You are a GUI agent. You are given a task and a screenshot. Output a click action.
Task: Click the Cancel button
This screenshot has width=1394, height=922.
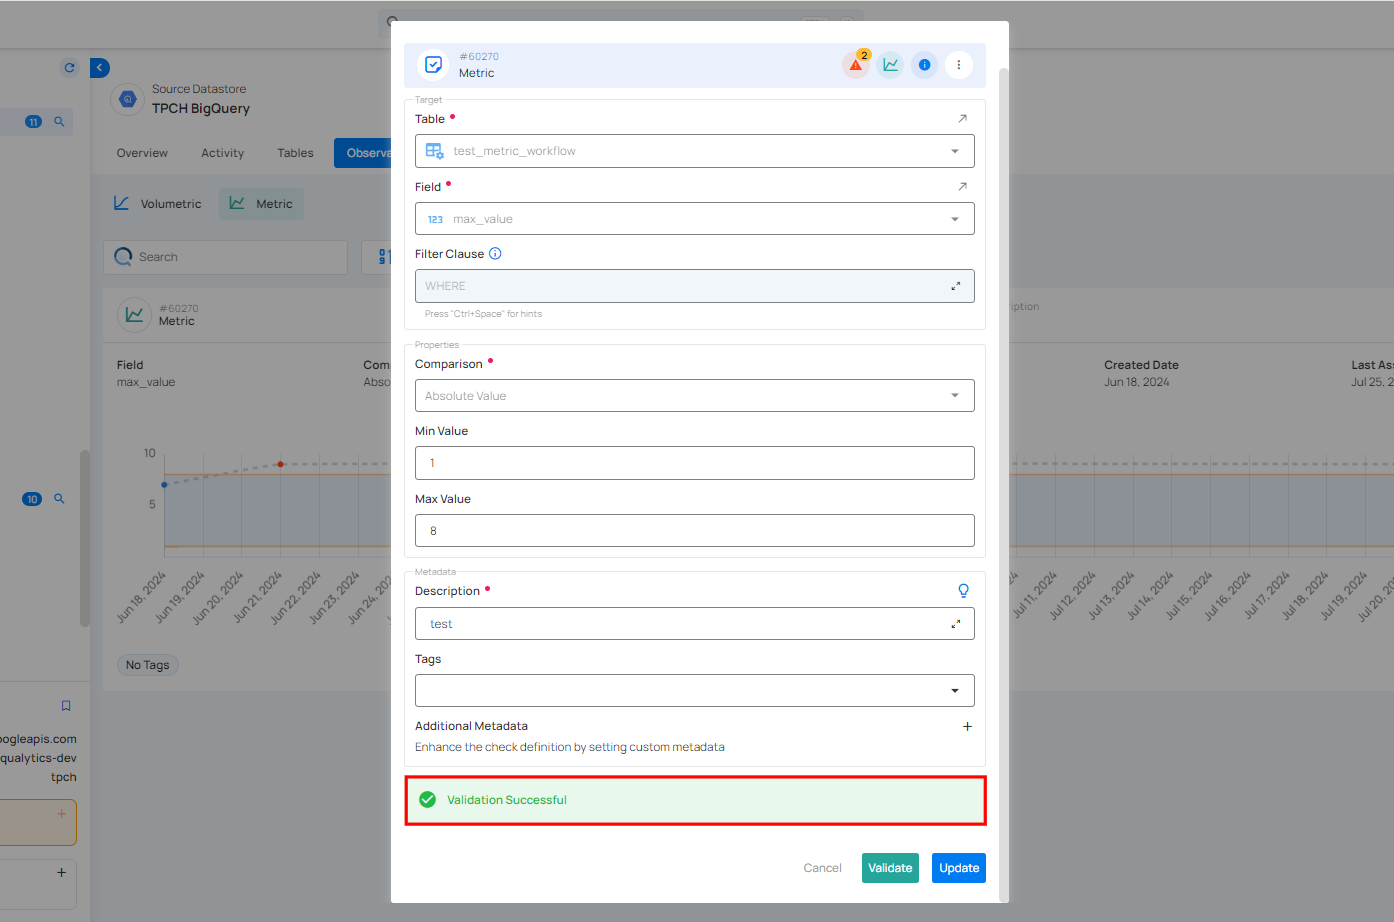click(x=822, y=868)
